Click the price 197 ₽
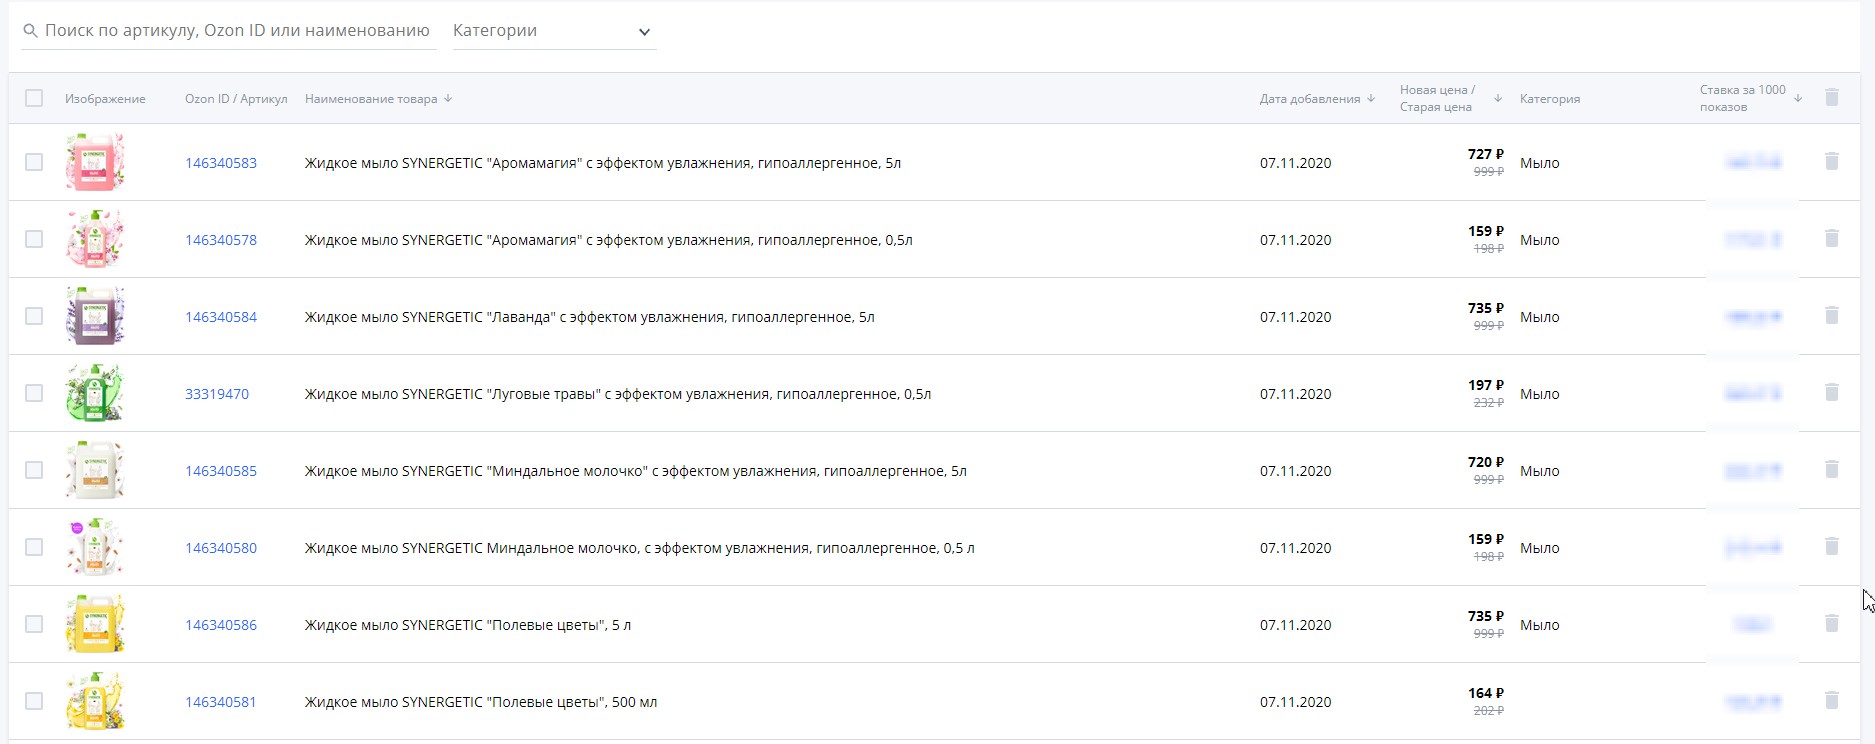 1486,385
